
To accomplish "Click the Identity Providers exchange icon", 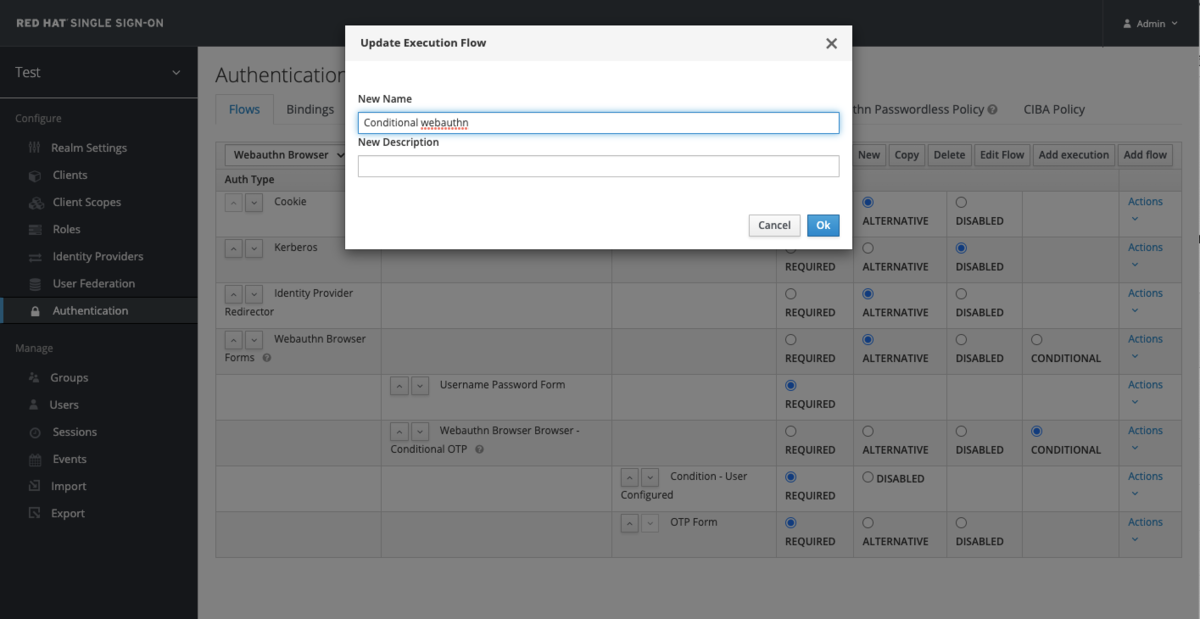I will click(x=35, y=256).
